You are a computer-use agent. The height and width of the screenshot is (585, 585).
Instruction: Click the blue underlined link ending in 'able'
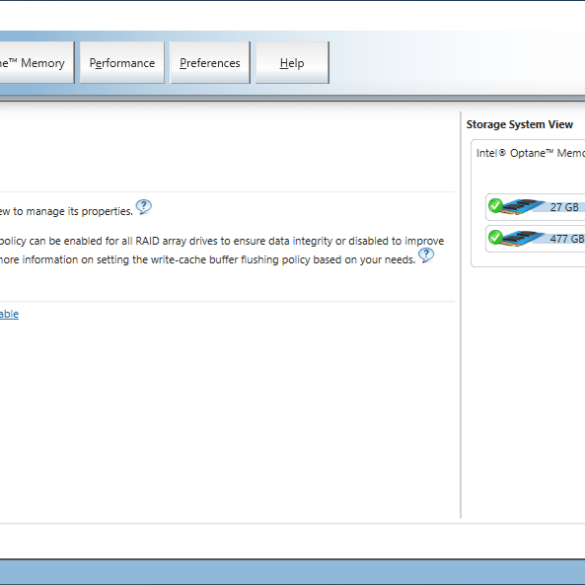coord(9,314)
